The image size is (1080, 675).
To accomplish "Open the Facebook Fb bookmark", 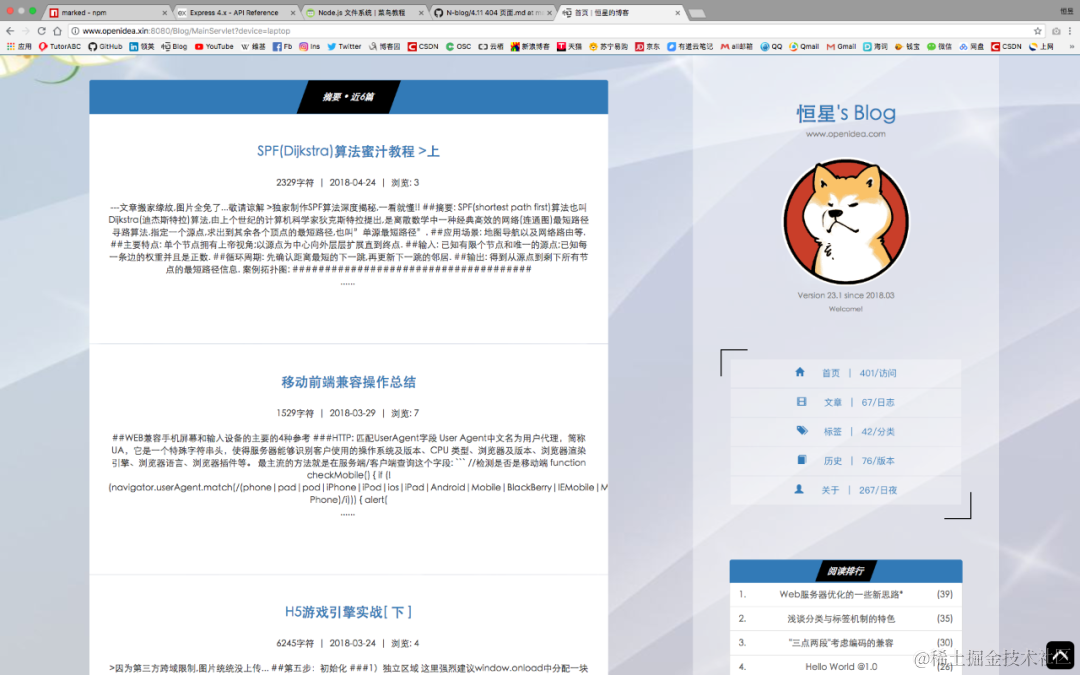I will [282, 47].
